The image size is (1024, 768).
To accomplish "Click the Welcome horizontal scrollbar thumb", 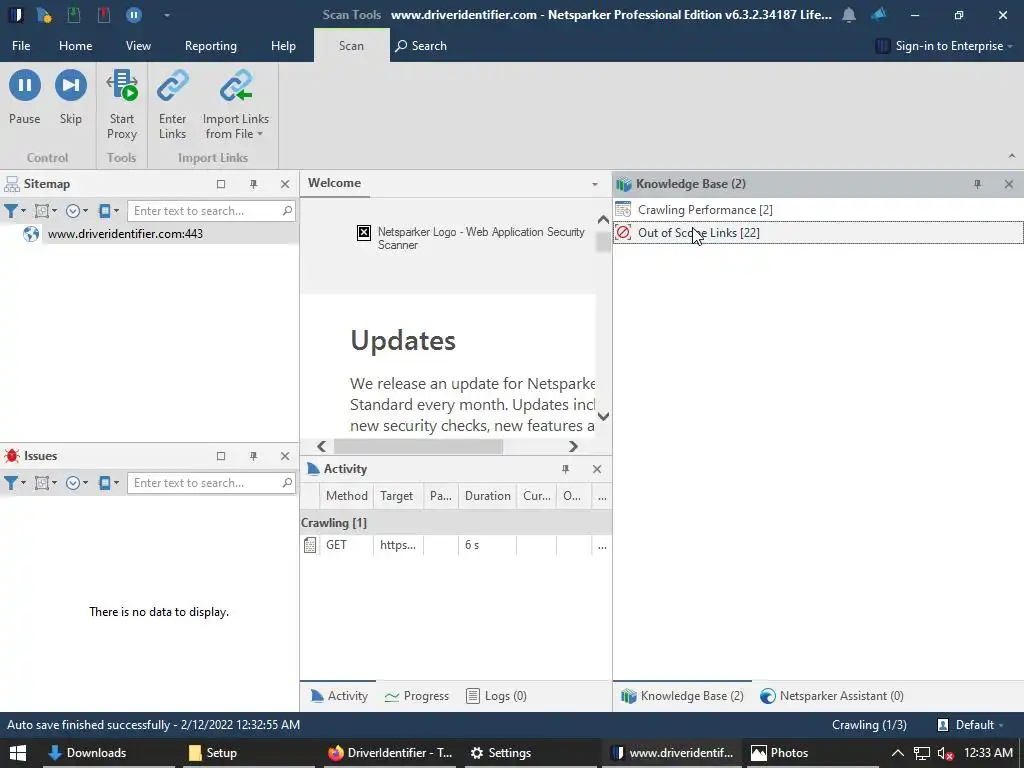I will click(x=419, y=447).
